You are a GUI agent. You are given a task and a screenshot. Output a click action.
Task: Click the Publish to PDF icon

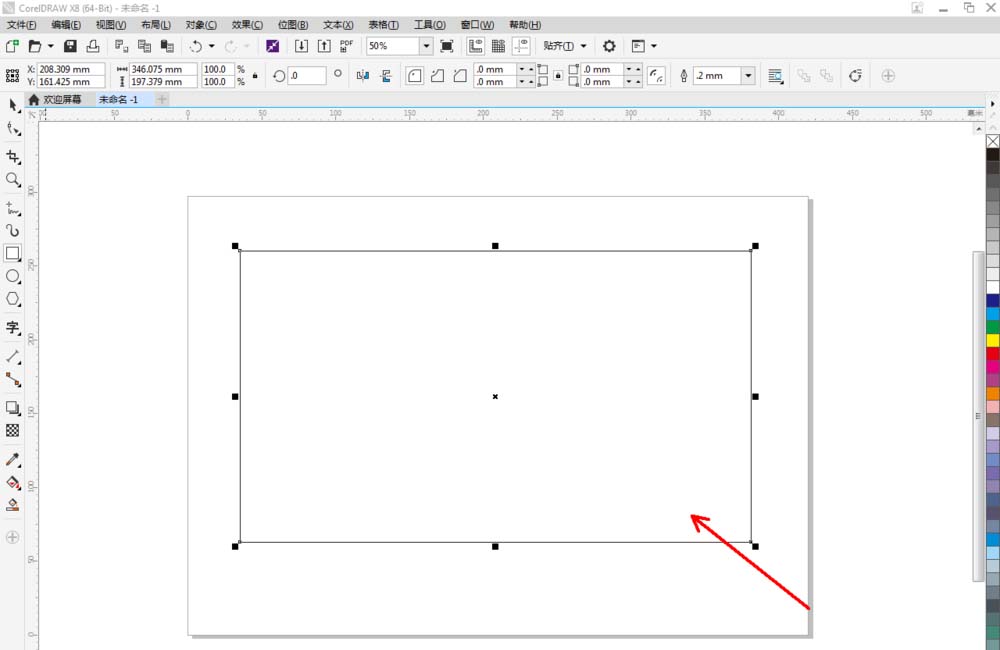[346, 46]
